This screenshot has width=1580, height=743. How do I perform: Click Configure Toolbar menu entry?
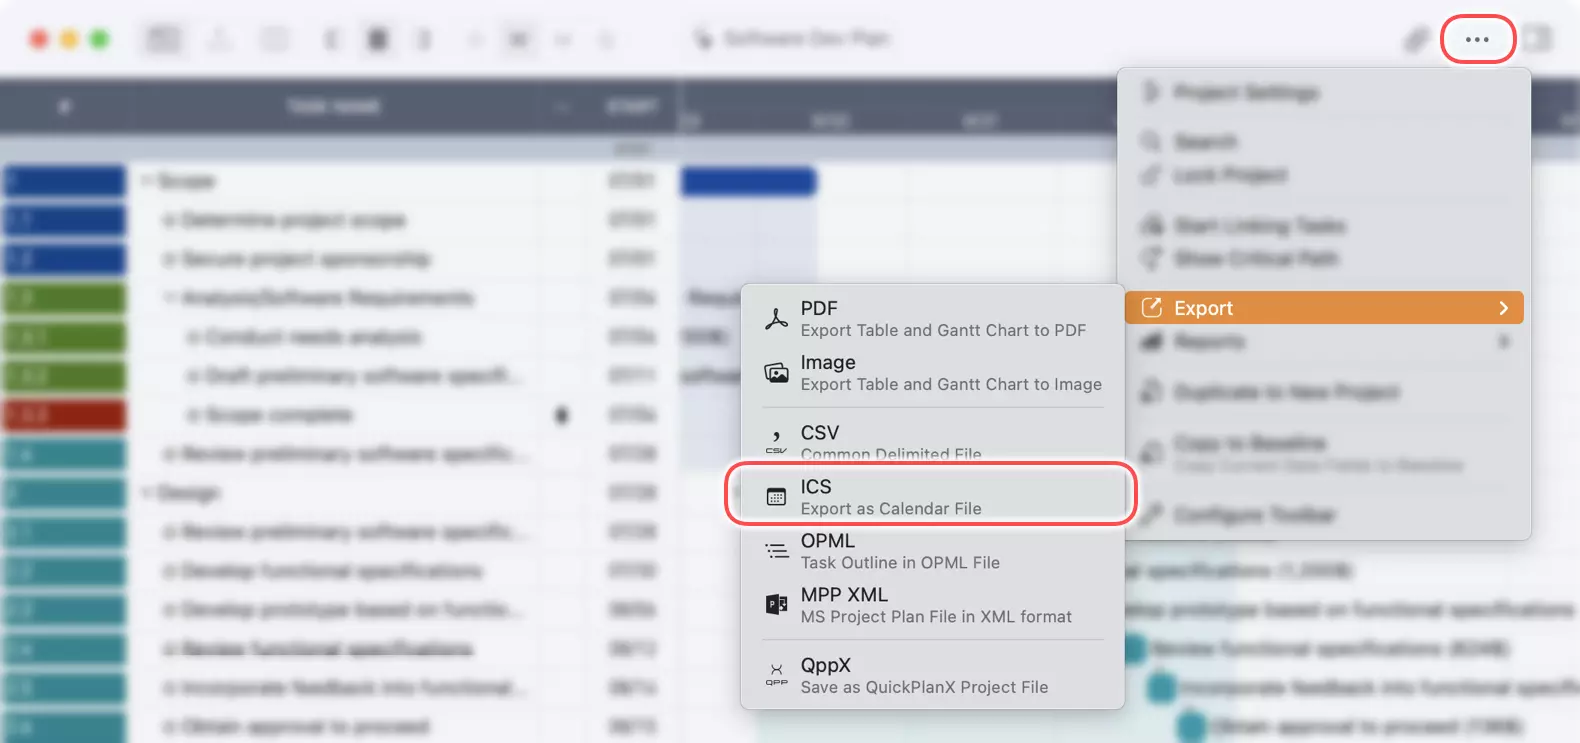1253,515
